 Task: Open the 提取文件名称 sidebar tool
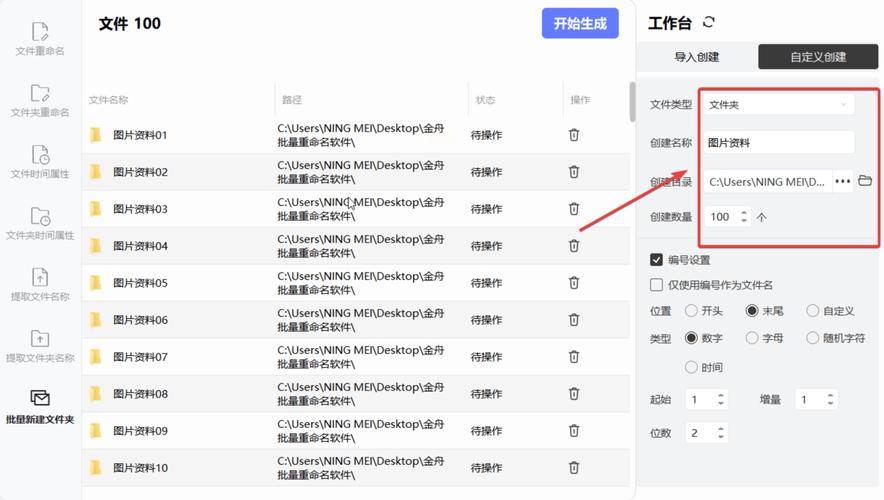click(x=39, y=285)
